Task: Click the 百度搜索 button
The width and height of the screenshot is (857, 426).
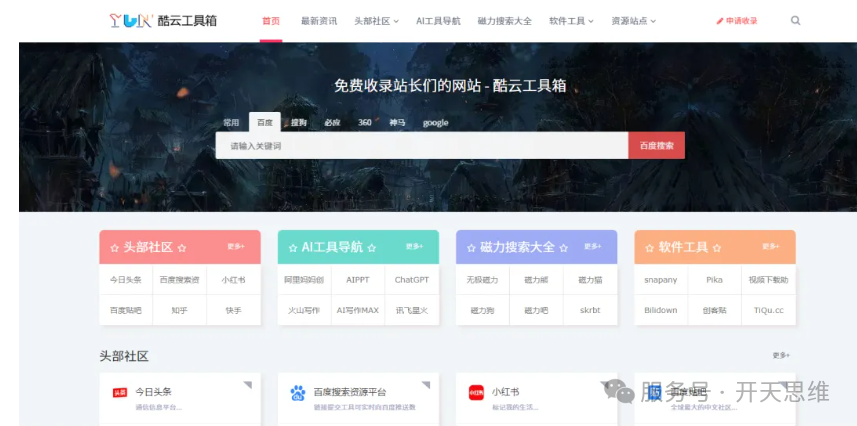Action: (x=656, y=145)
